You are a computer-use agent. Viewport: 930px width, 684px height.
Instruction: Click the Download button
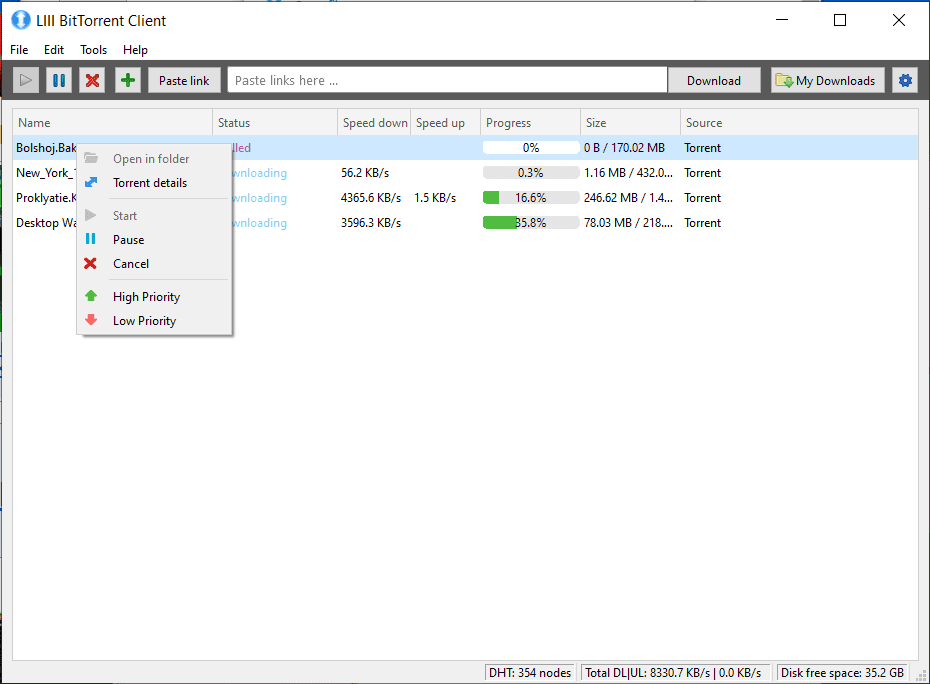(x=714, y=80)
